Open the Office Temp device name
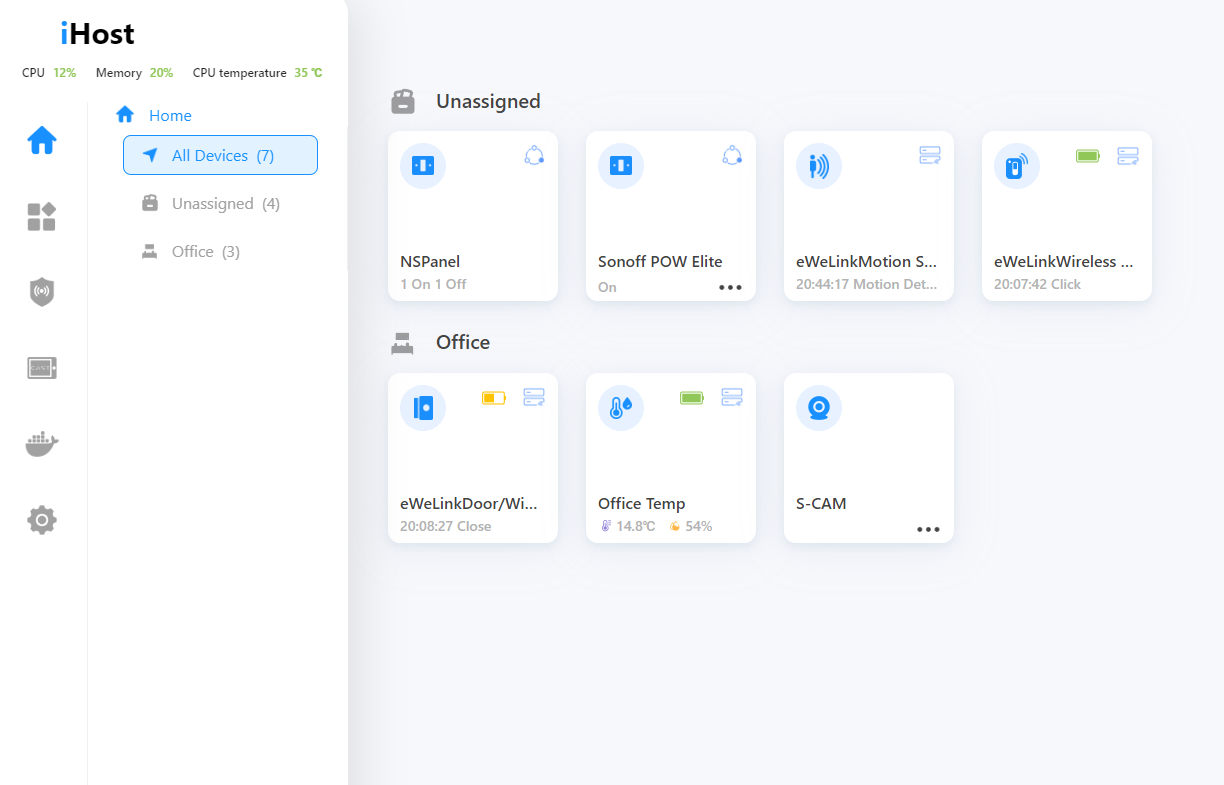1224x785 pixels. coord(641,503)
